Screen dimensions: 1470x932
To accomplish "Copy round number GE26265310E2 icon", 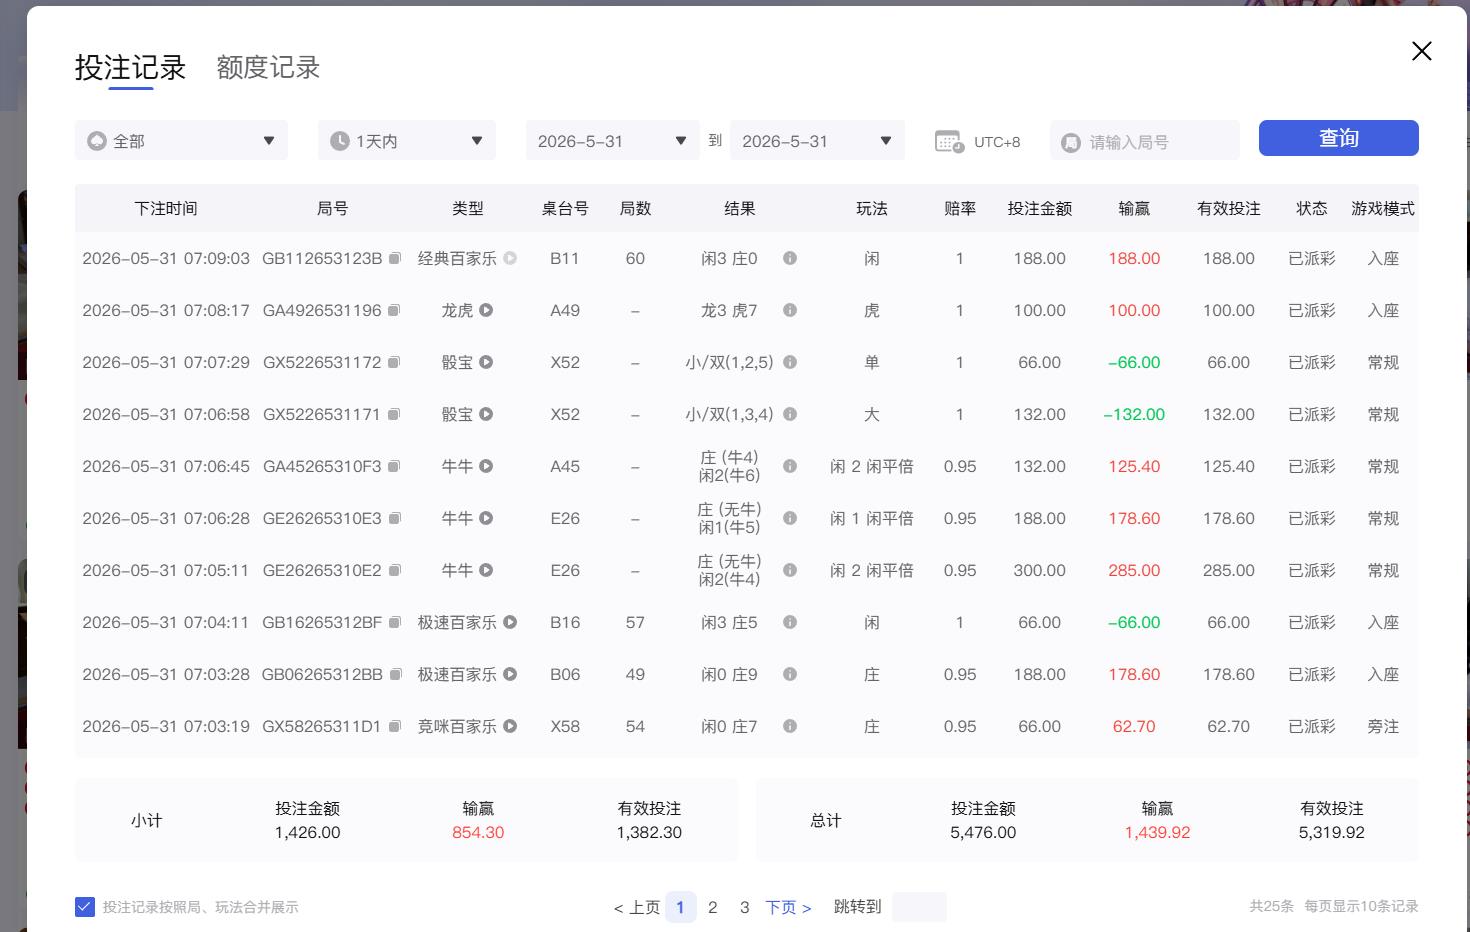I will point(395,570).
